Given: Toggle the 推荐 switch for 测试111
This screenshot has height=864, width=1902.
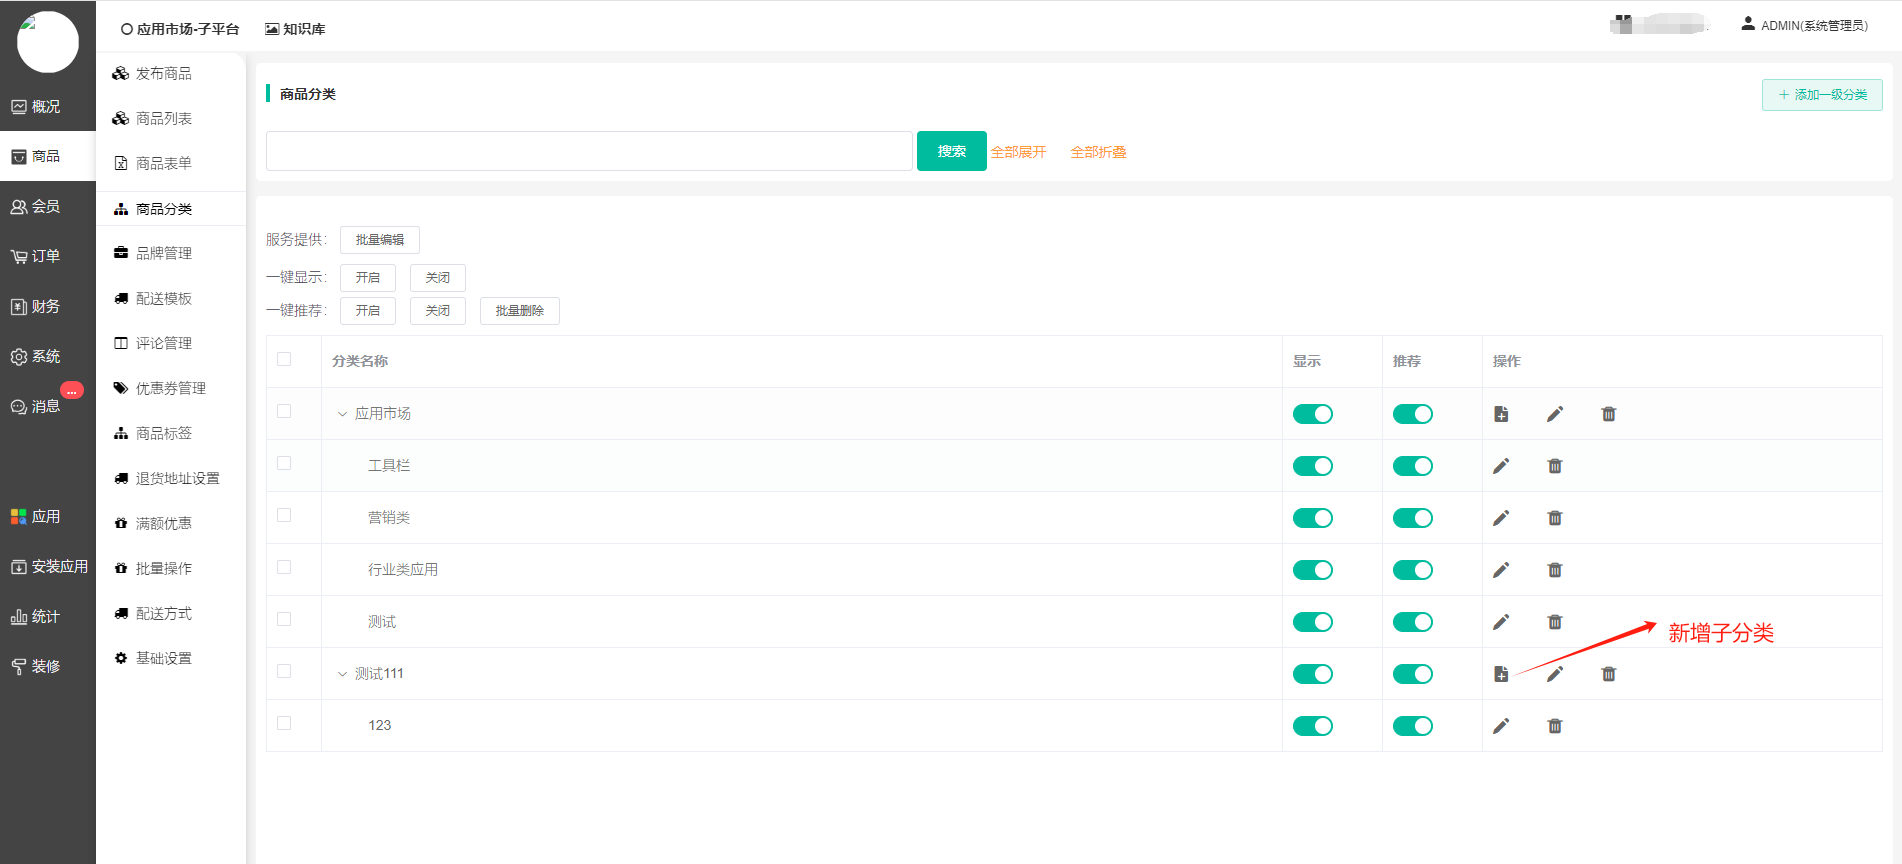Looking at the screenshot, I should (1412, 674).
